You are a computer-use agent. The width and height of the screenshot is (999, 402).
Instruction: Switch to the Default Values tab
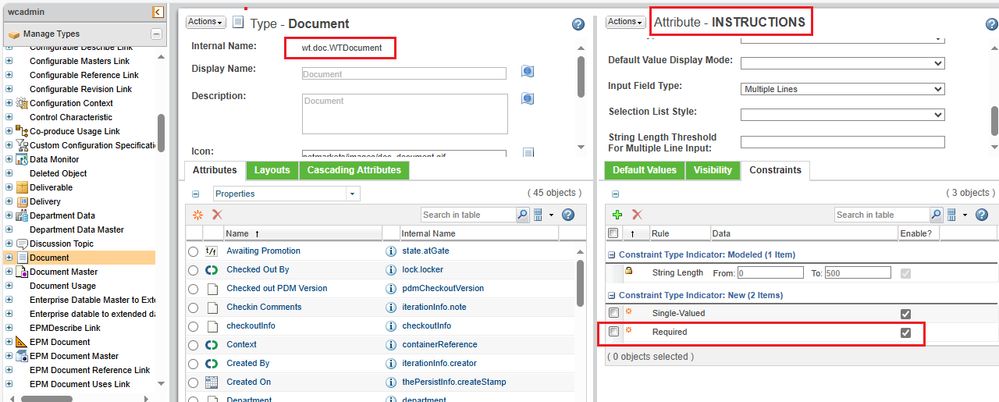pyautogui.click(x=645, y=170)
